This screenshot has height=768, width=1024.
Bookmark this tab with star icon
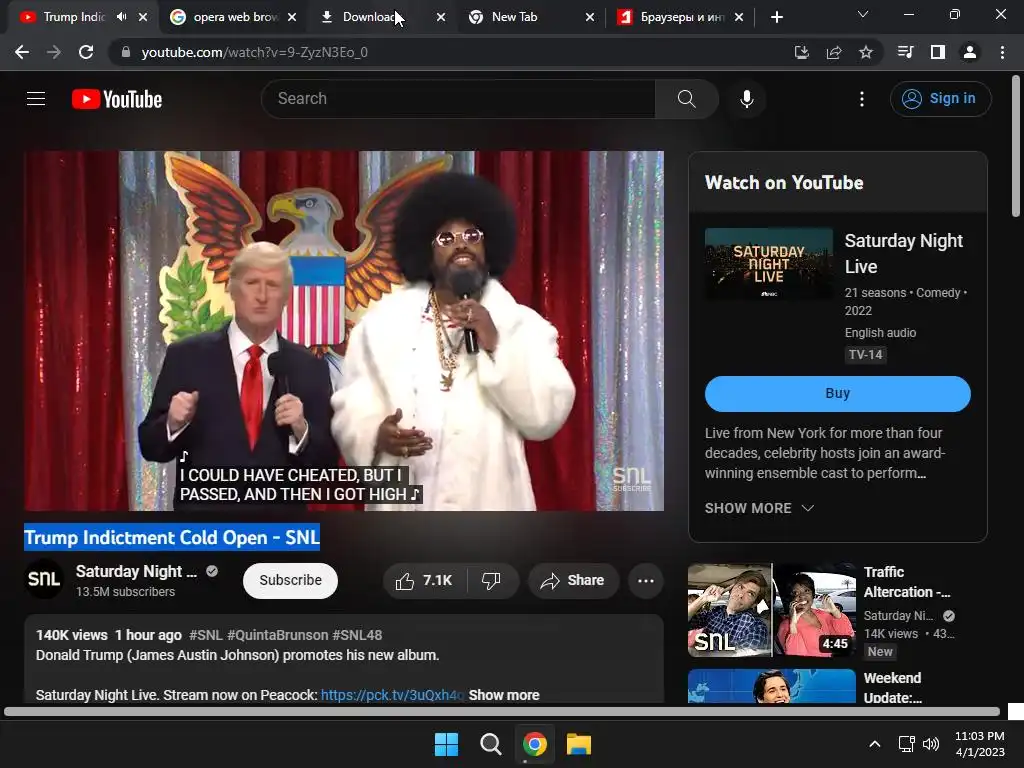coord(866,52)
